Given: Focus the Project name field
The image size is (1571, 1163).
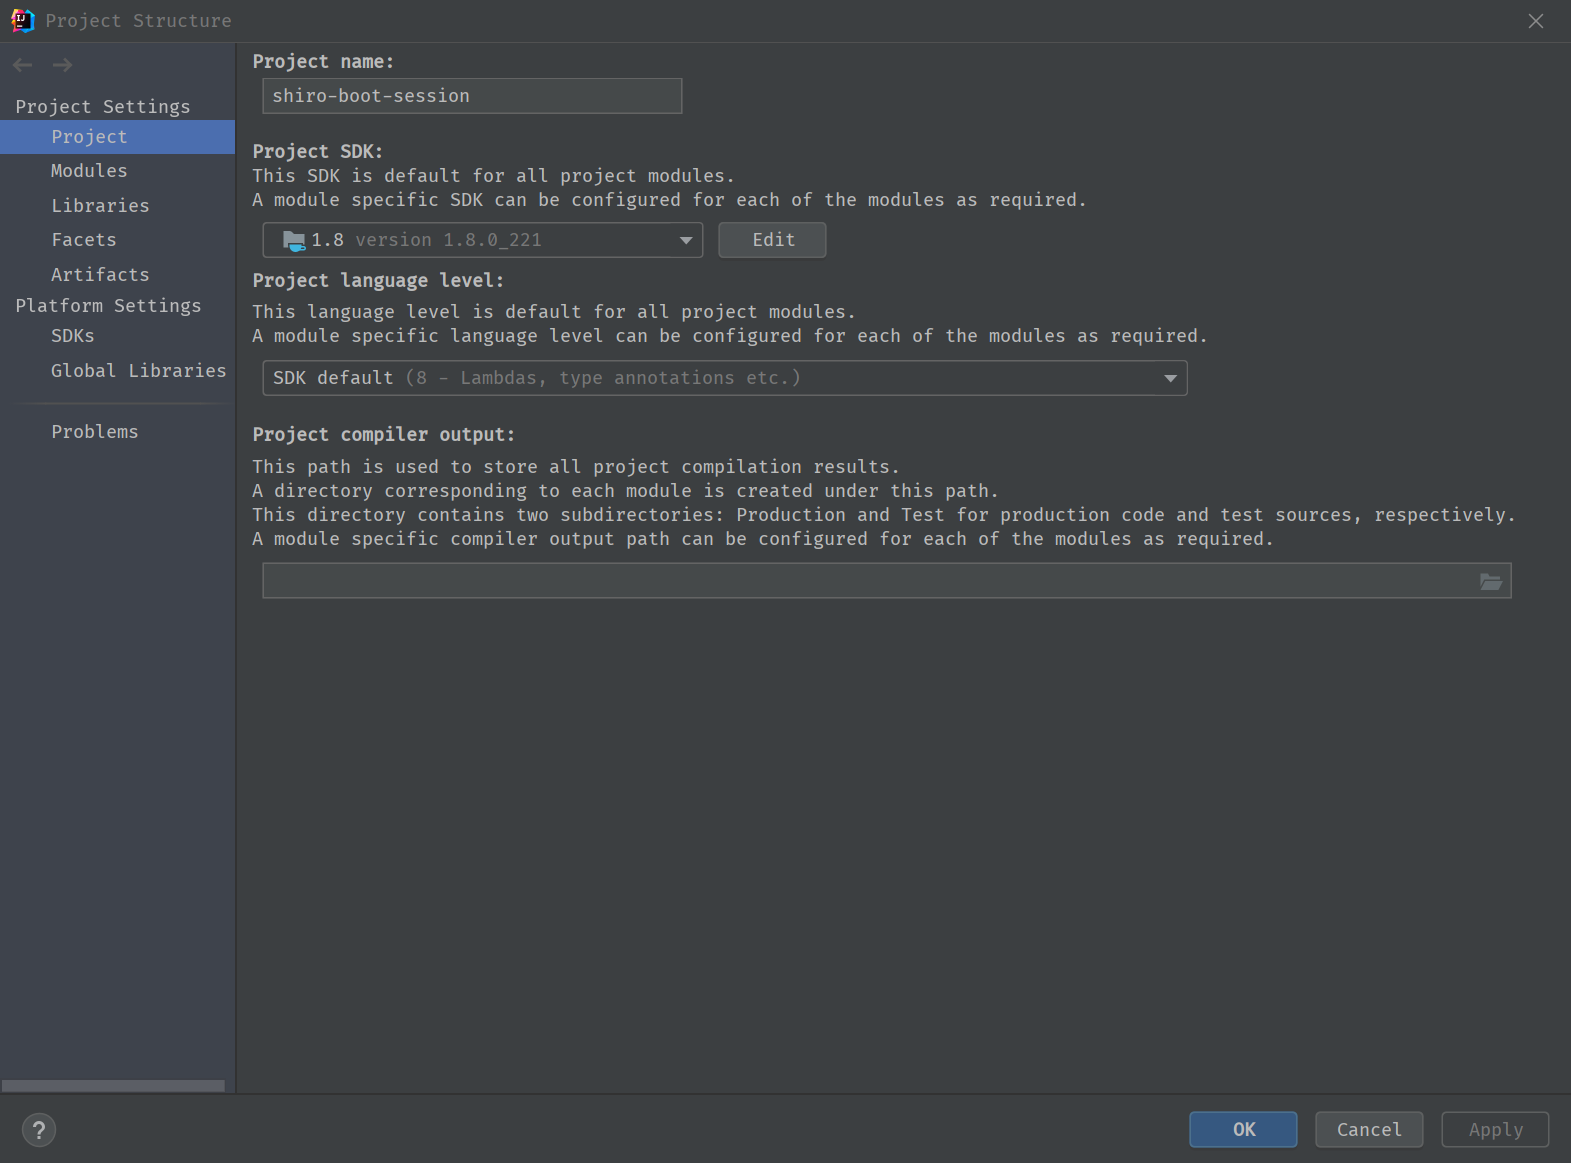Looking at the screenshot, I should (472, 96).
